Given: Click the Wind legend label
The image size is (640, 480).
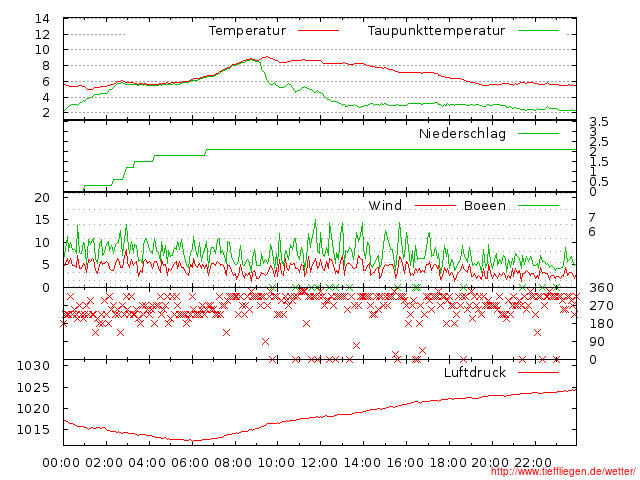Looking at the screenshot, I should [385, 205].
